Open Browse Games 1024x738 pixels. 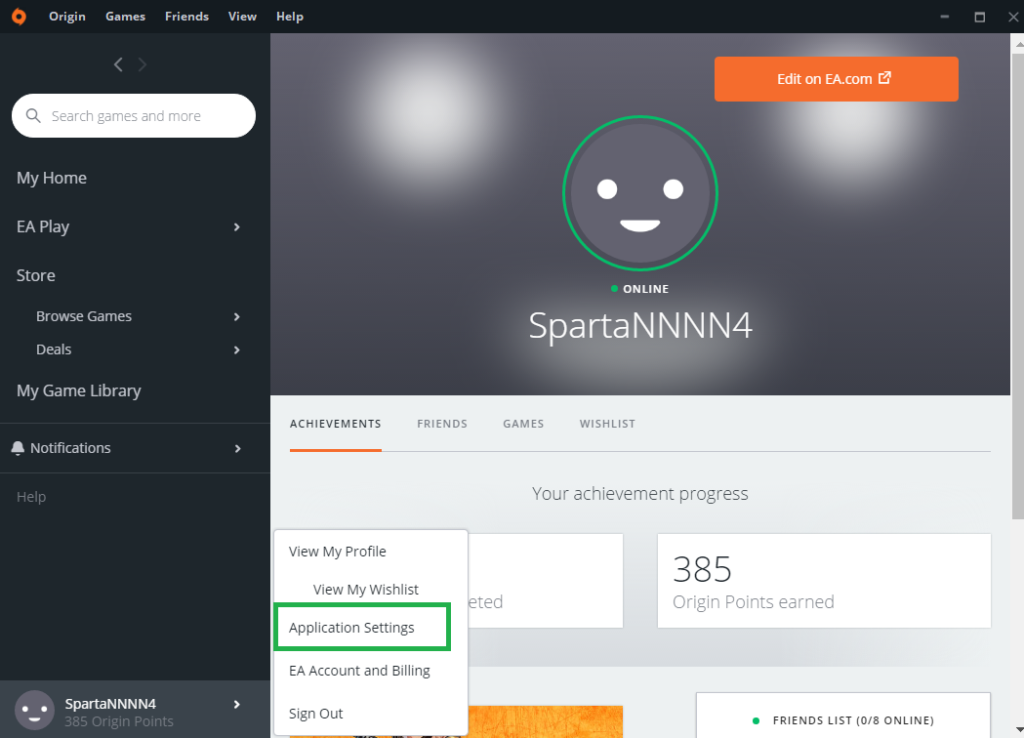(84, 316)
